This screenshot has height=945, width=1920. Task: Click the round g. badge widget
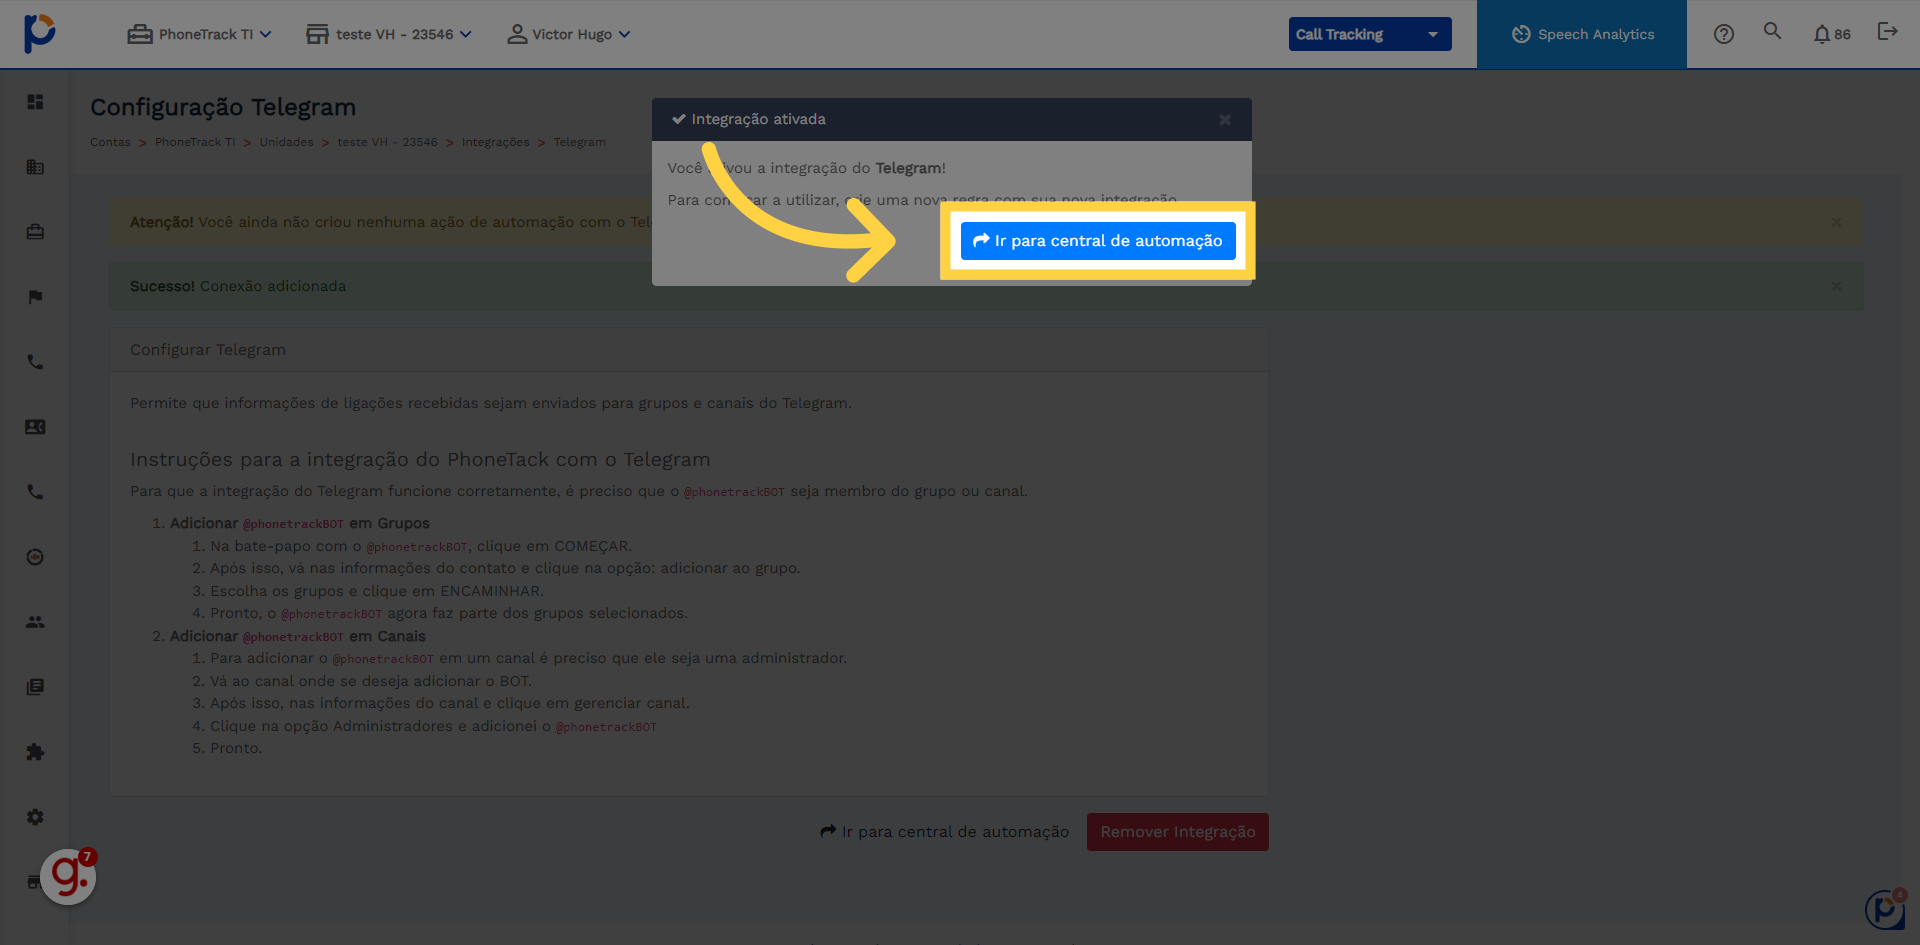[68, 877]
